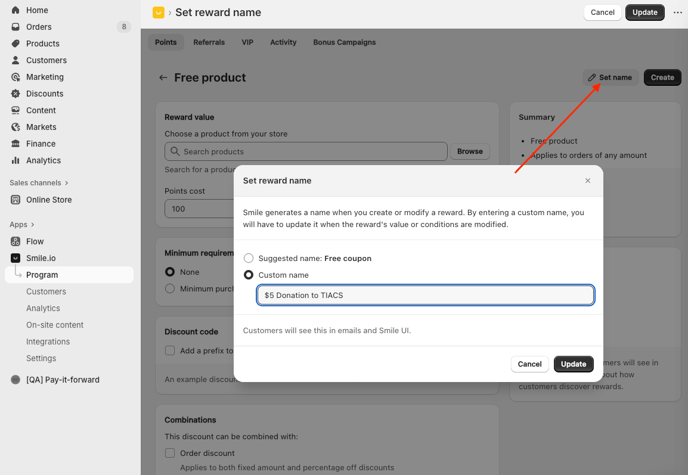Select the Suggested name radio option
Screen dimensions: 688x475
click(x=249, y=258)
